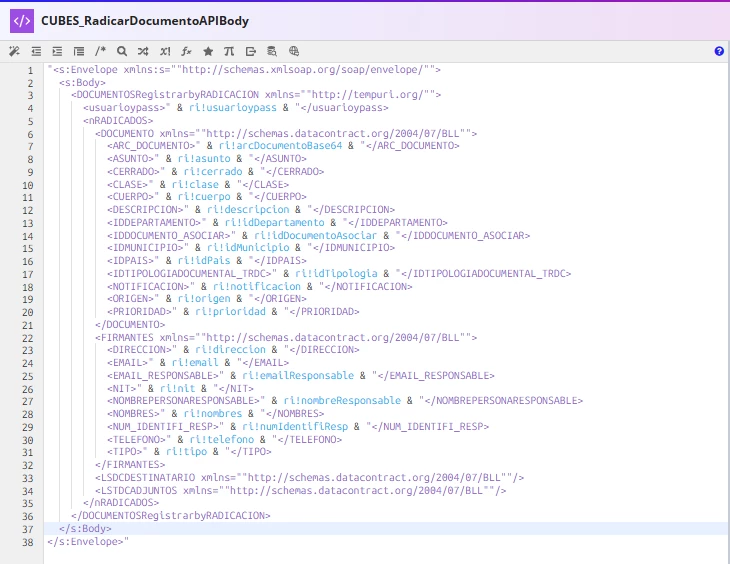Click the globe toolbar icon
730x564 pixels.
point(294,51)
